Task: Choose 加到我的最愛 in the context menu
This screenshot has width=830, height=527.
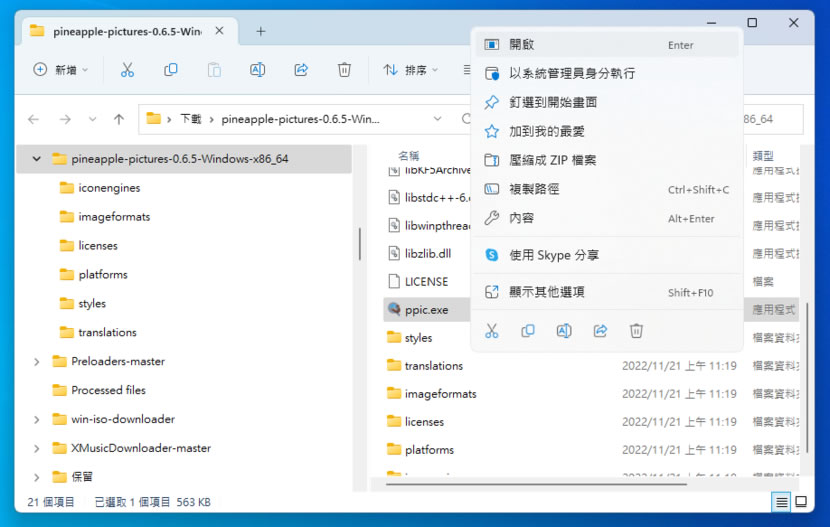Action: pos(607,131)
